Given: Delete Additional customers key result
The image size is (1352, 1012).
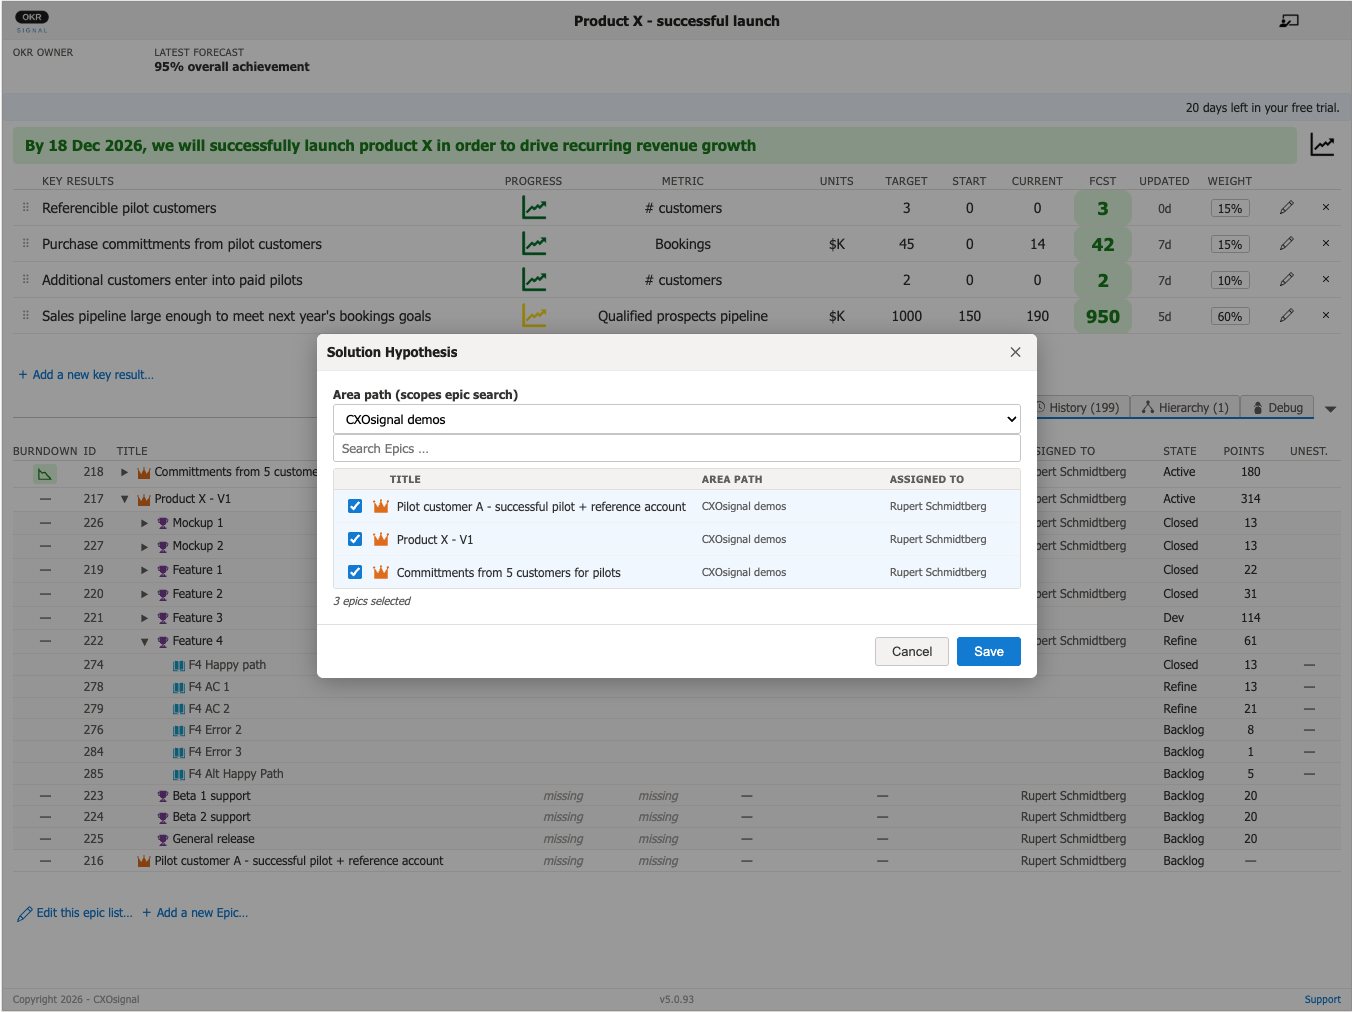Looking at the screenshot, I should click(1326, 280).
